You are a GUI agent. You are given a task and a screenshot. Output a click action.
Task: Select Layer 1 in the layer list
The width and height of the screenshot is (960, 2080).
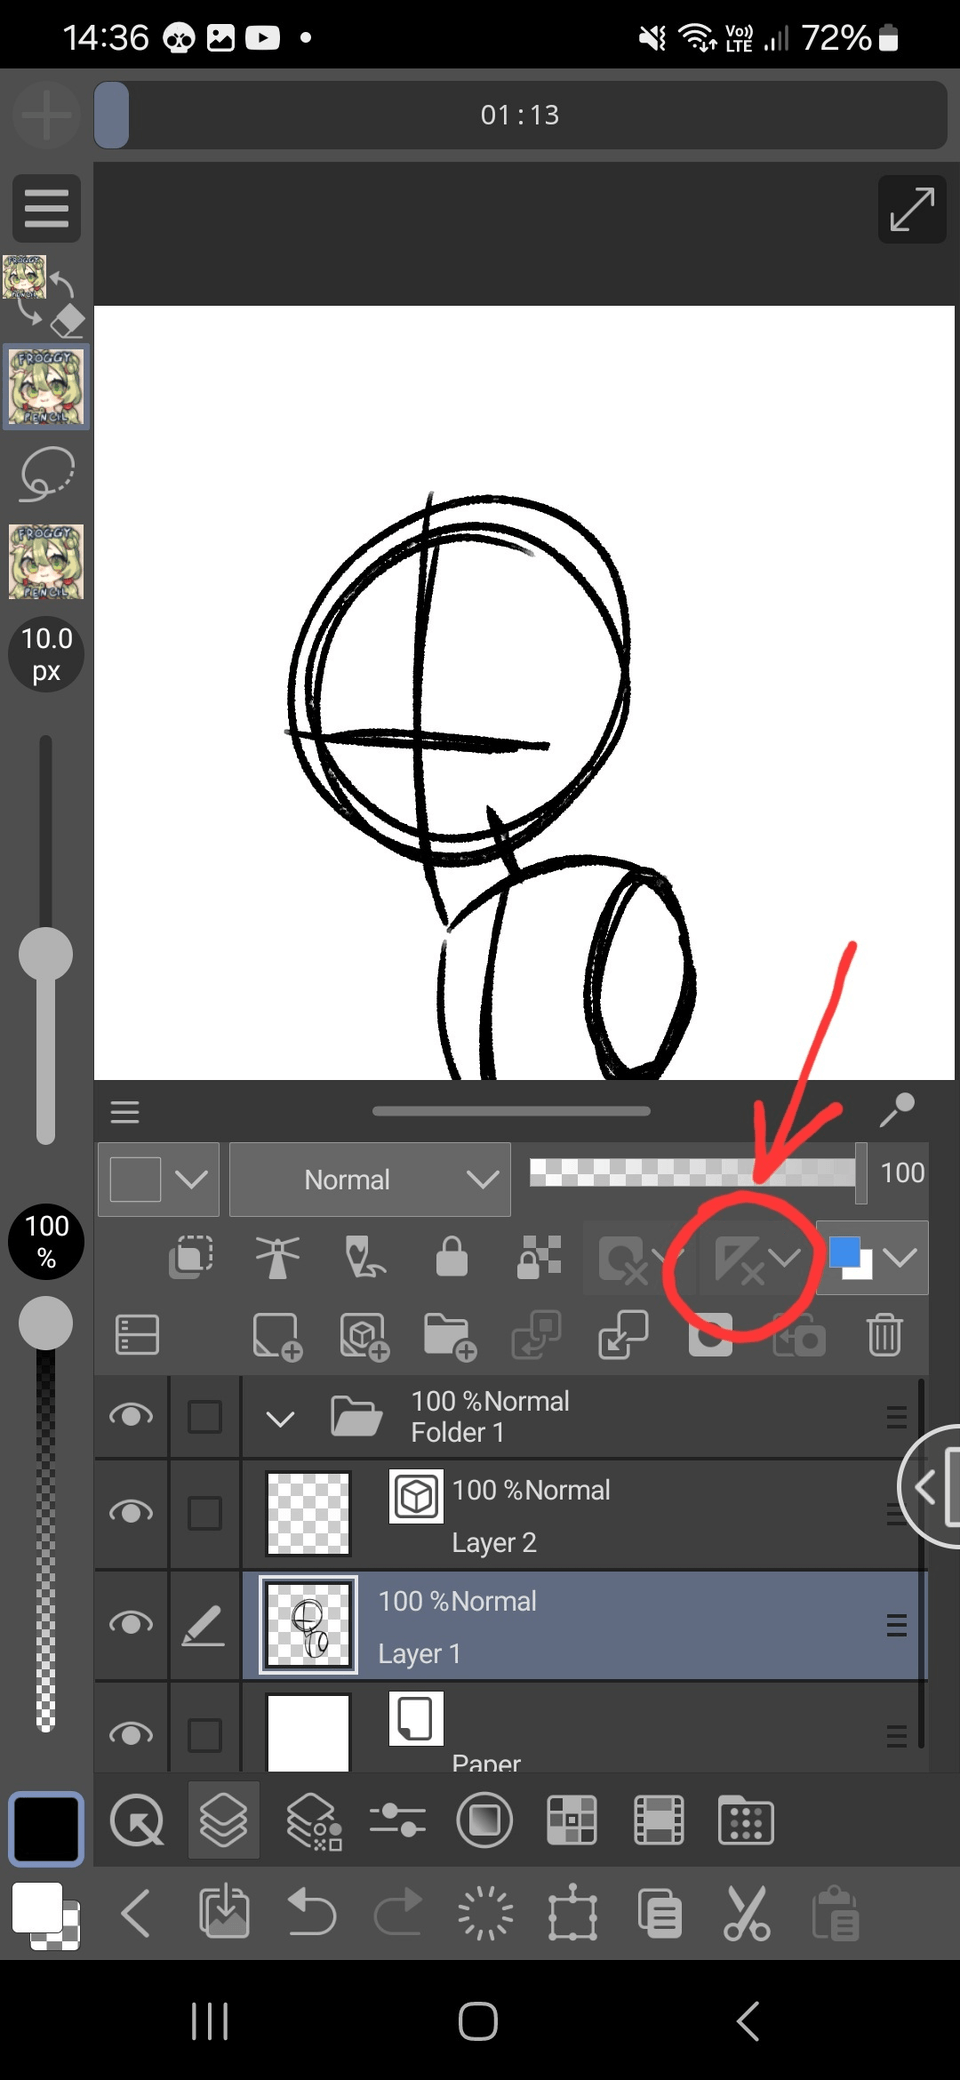pyautogui.click(x=585, y=1625)
